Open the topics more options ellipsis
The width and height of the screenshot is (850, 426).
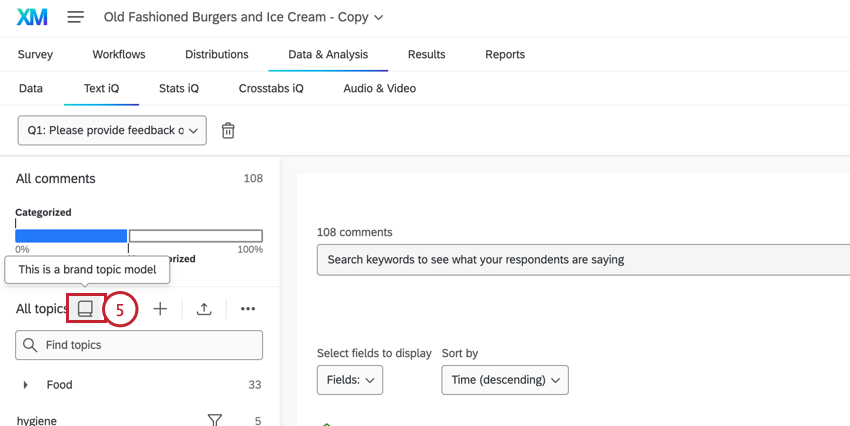(248, 309)
